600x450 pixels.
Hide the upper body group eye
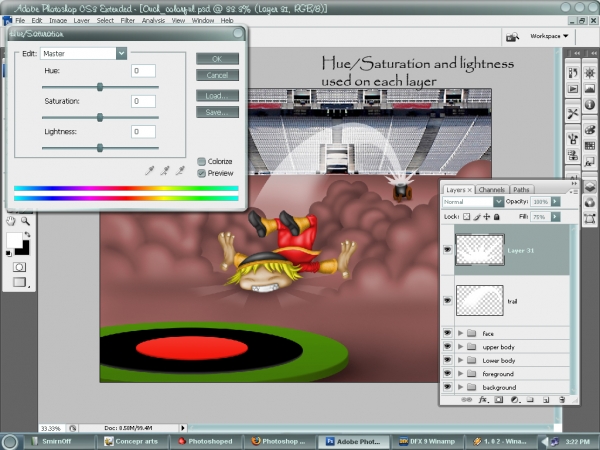[447, 346]
